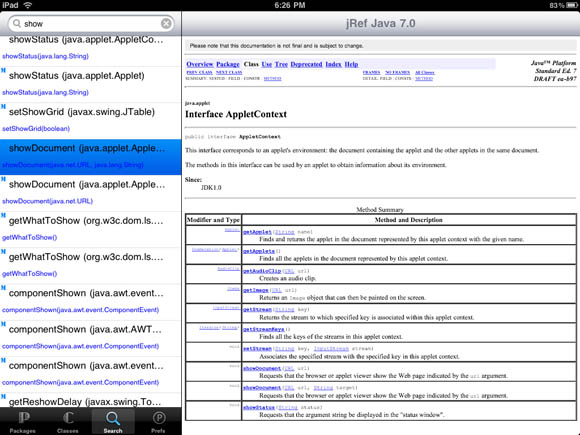
Task: Open the Help navigation link
Action: click(351, 64)
